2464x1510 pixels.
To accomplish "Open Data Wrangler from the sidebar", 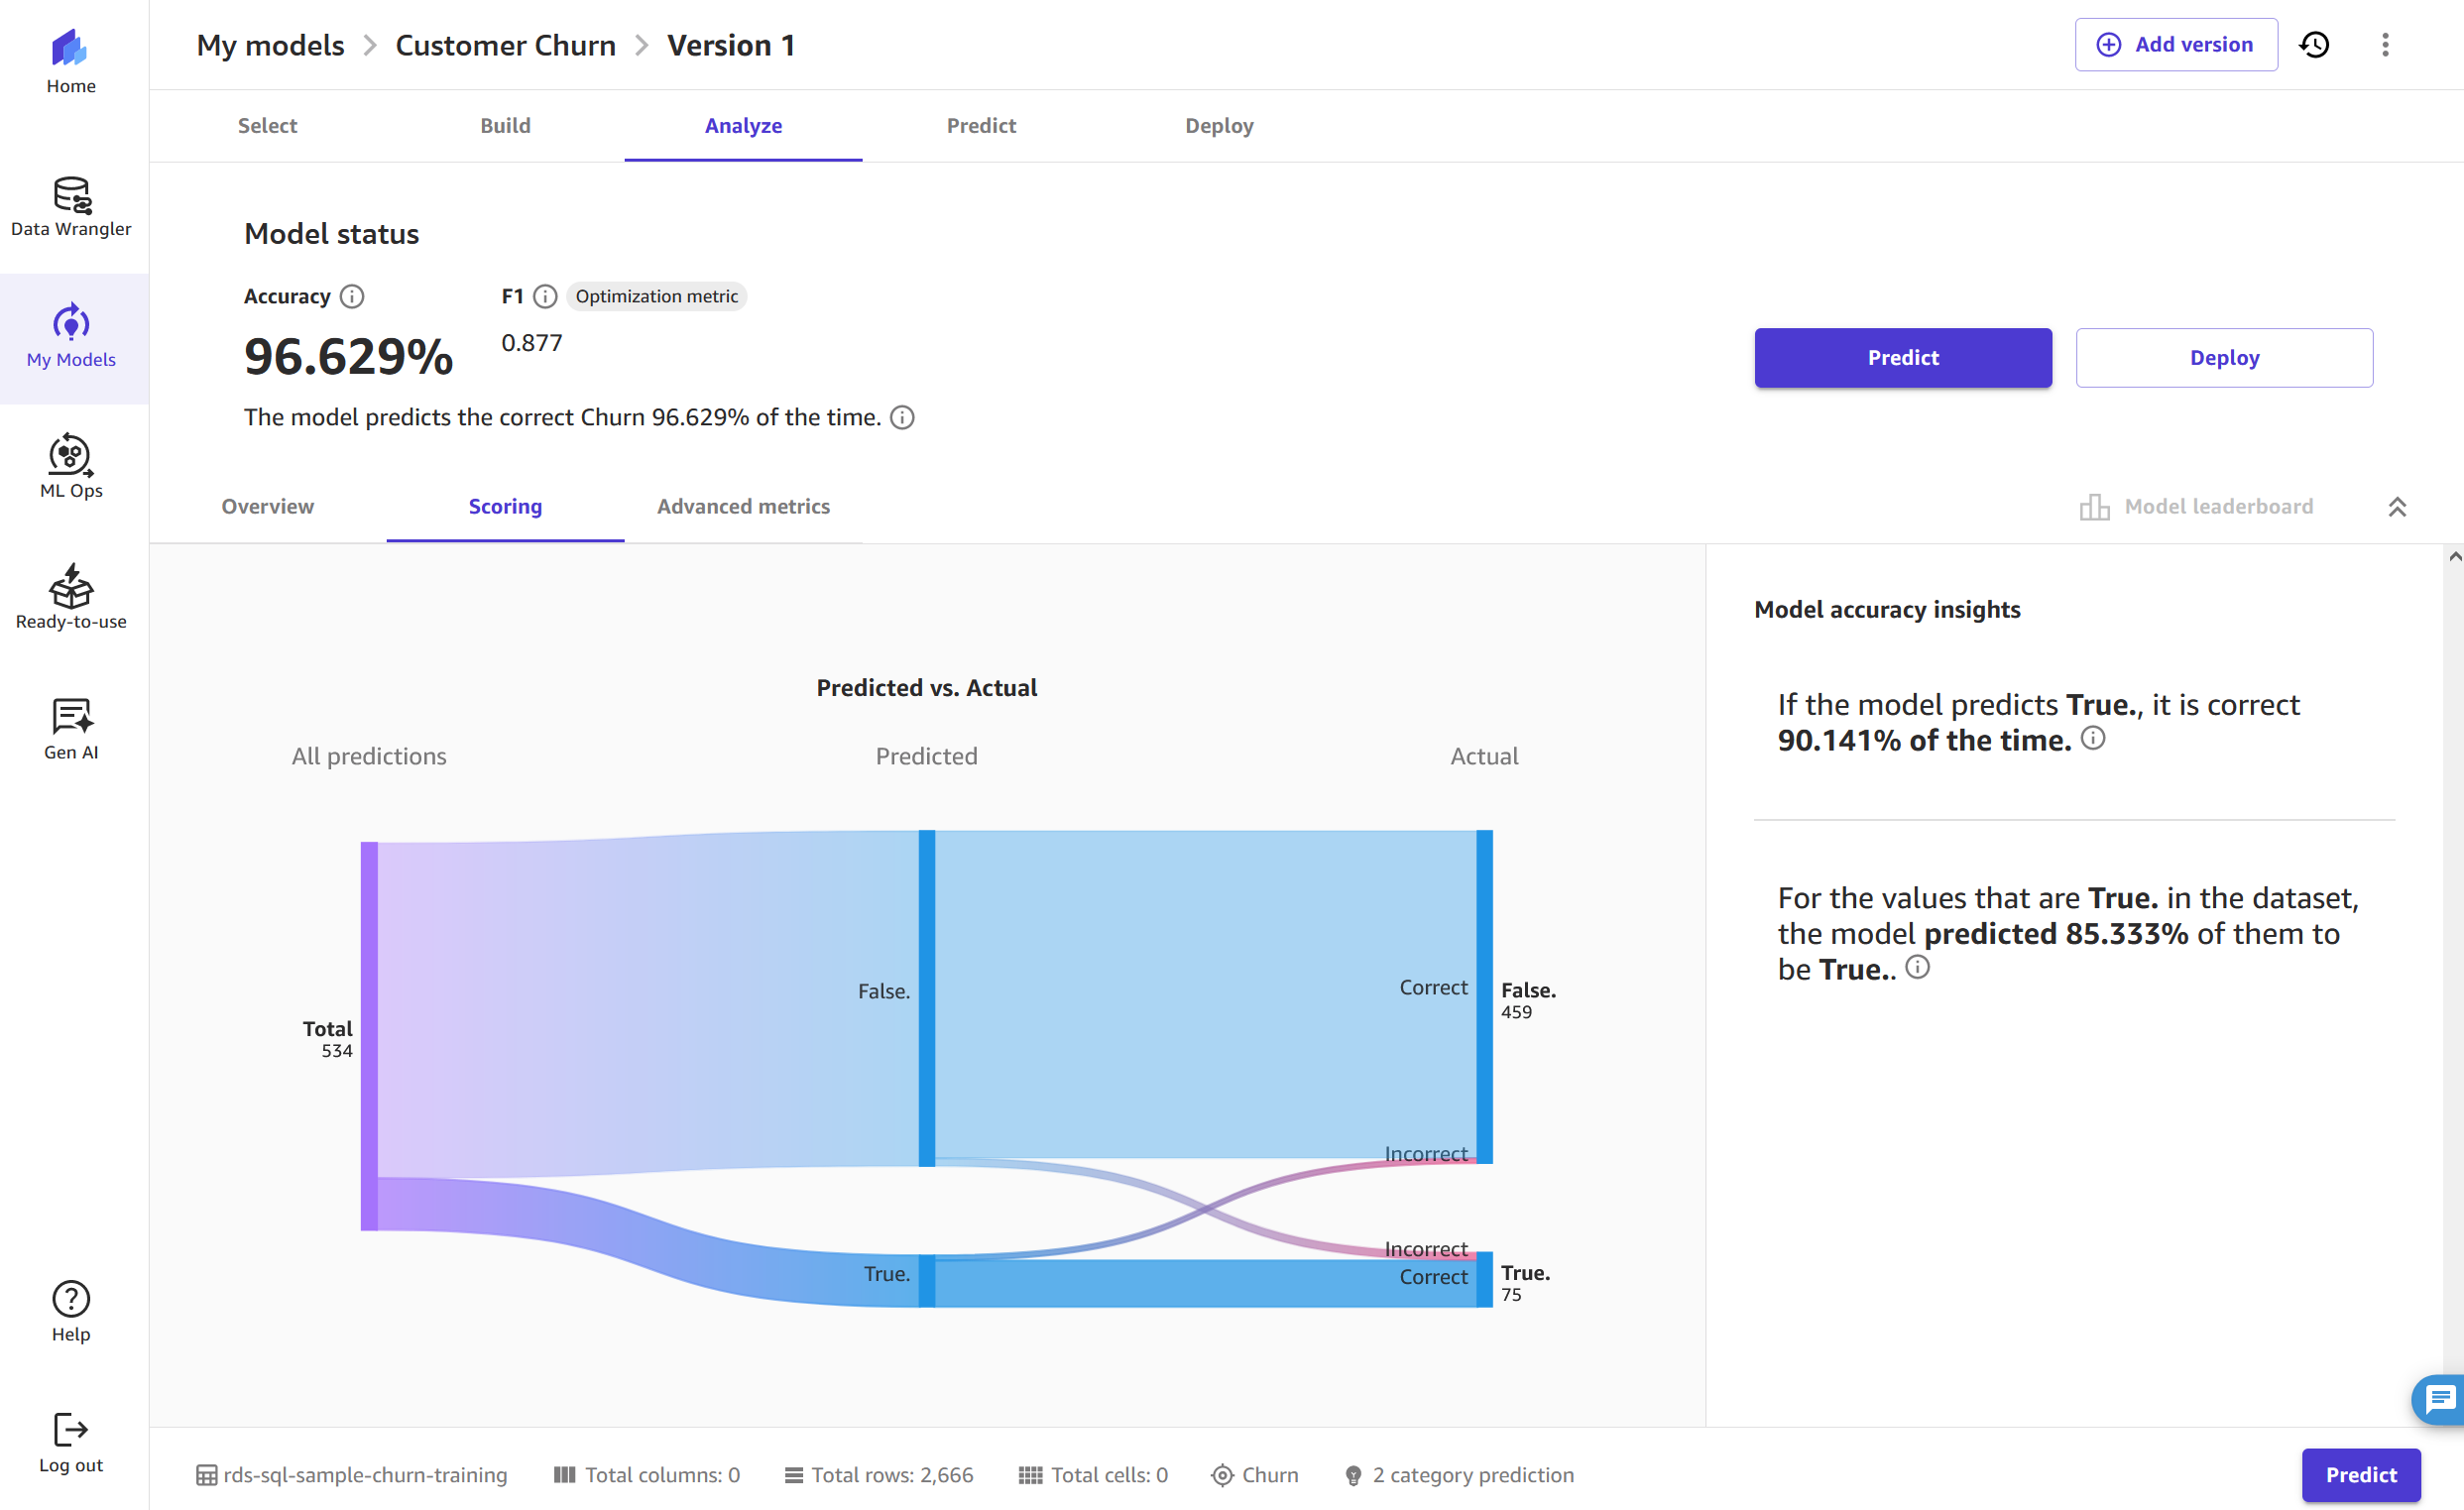I will coord(71,206).
